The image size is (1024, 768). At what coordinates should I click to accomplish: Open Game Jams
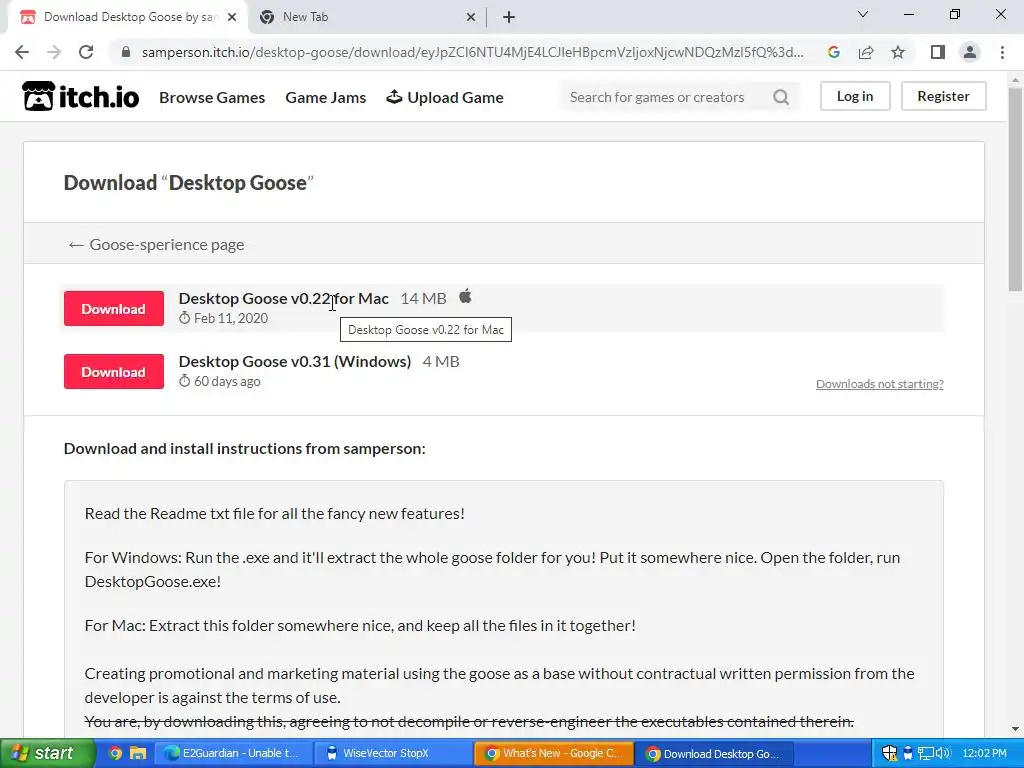(325, 97)
